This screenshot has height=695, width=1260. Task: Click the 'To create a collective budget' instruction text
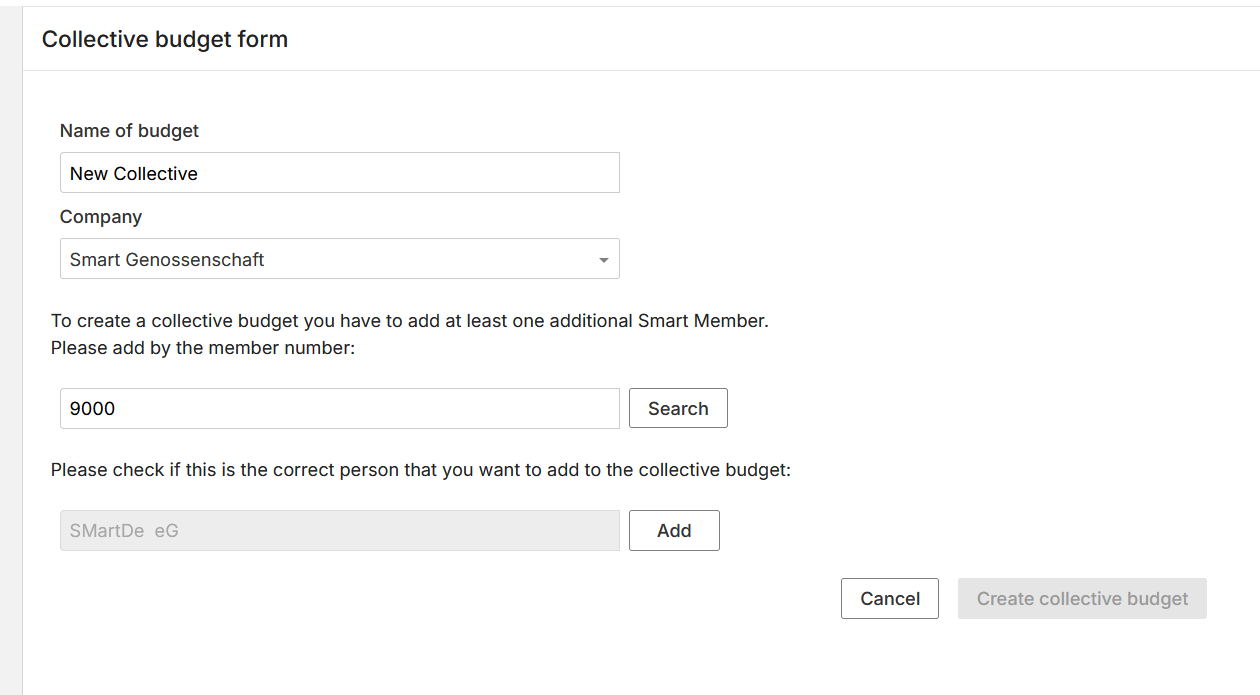(410, 322)
